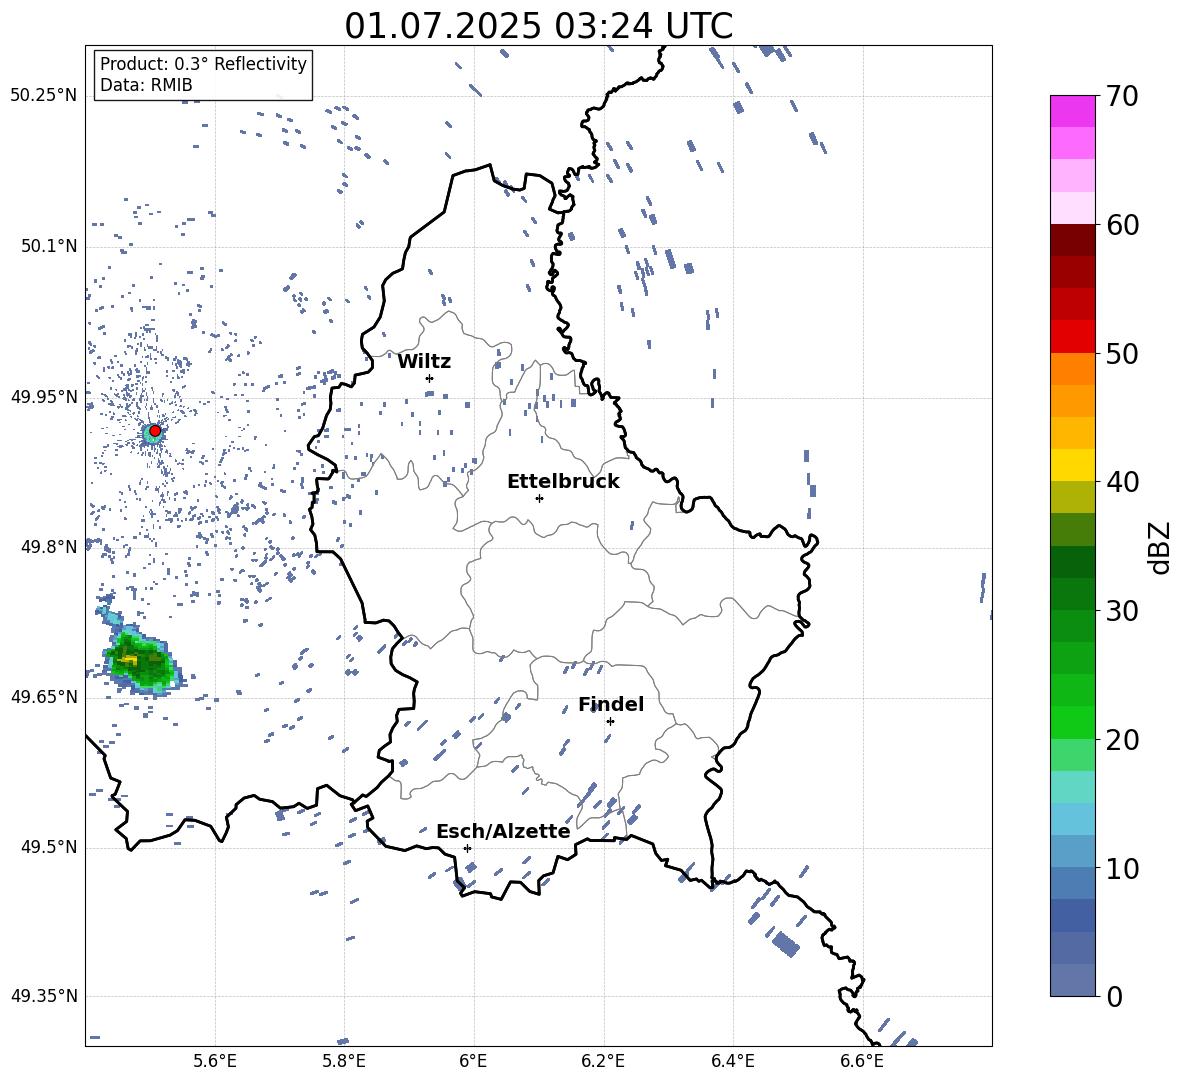The width and height of the screenshot is (1184, 1081).
Task: Click the 5.8°E longitude label
Action: coord(344,1062)
